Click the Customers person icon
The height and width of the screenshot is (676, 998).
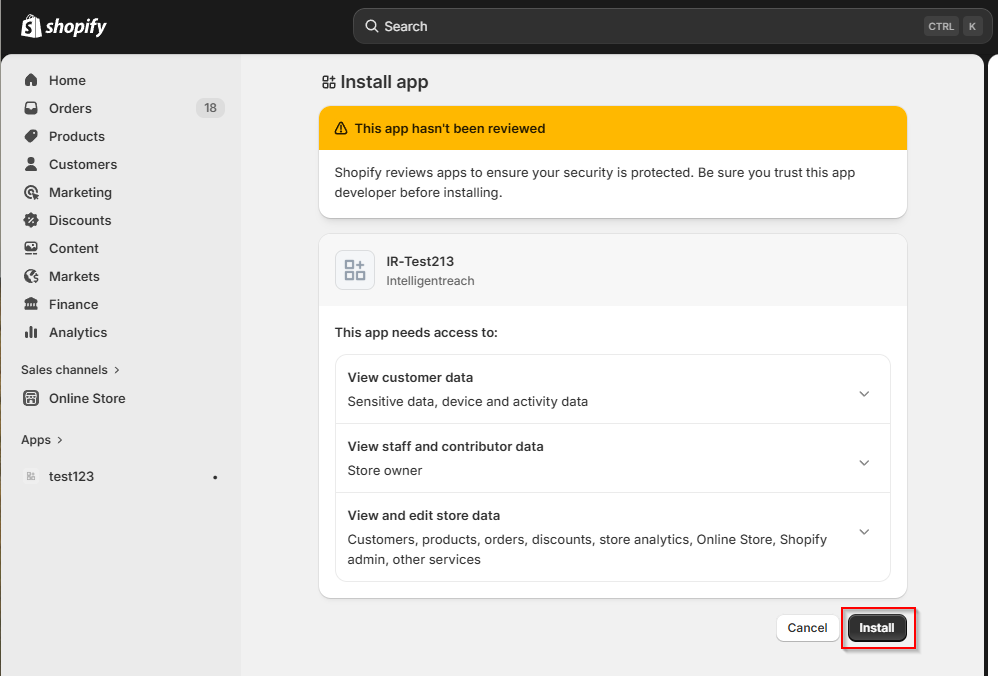[x=31, y=164]
